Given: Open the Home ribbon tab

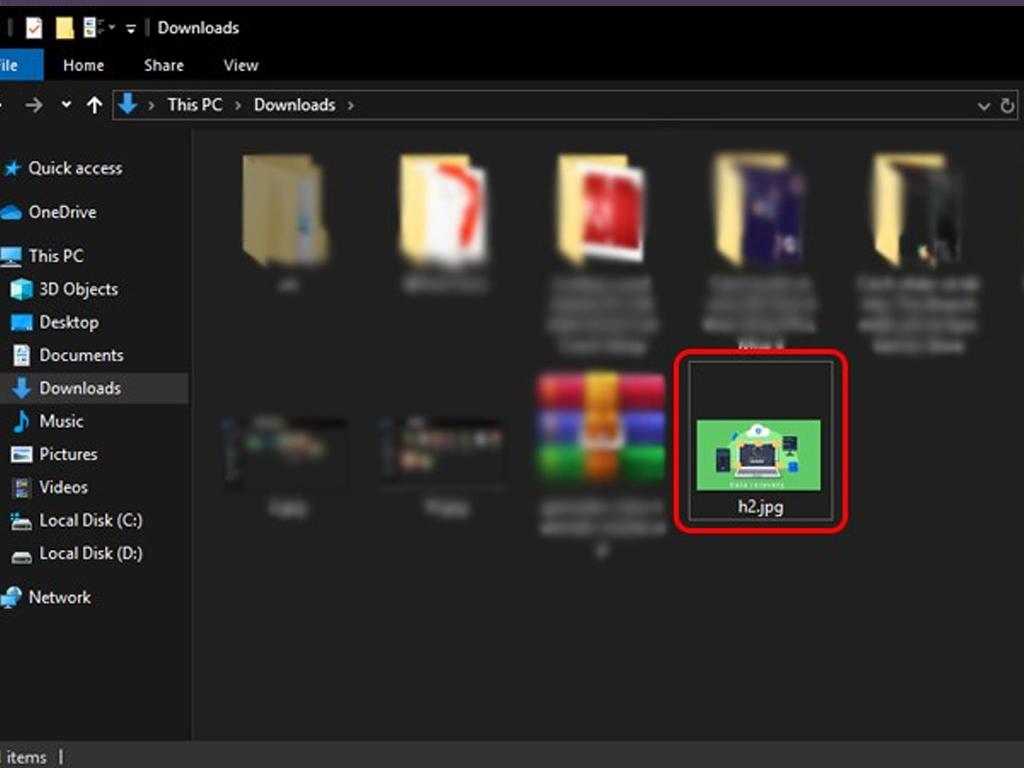Looking at the screenshot, I should click(x=83, y=65).
